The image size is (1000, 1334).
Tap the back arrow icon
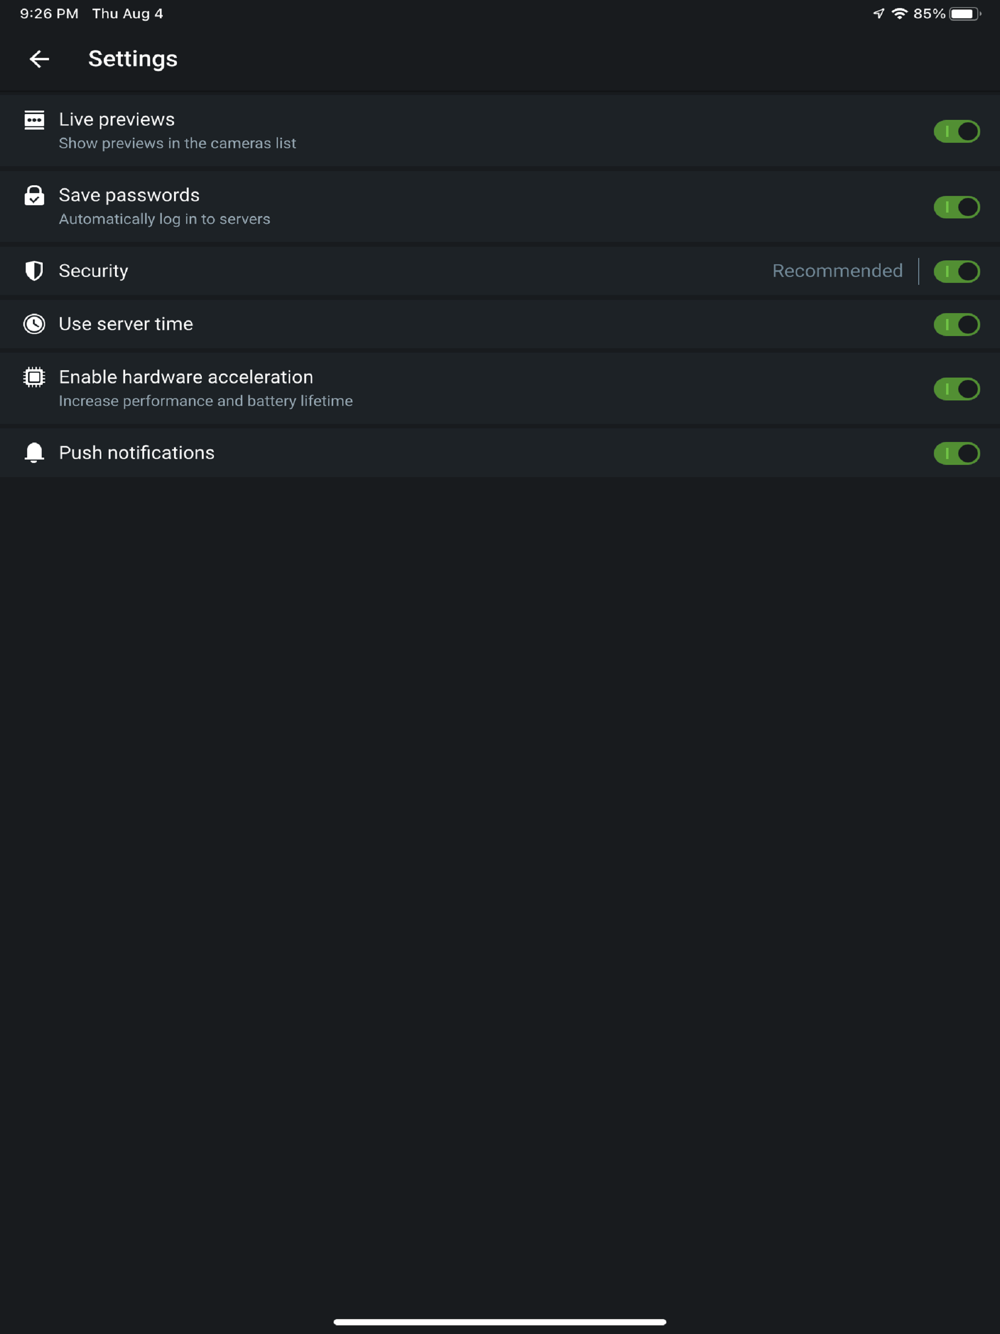click(39, 59)
